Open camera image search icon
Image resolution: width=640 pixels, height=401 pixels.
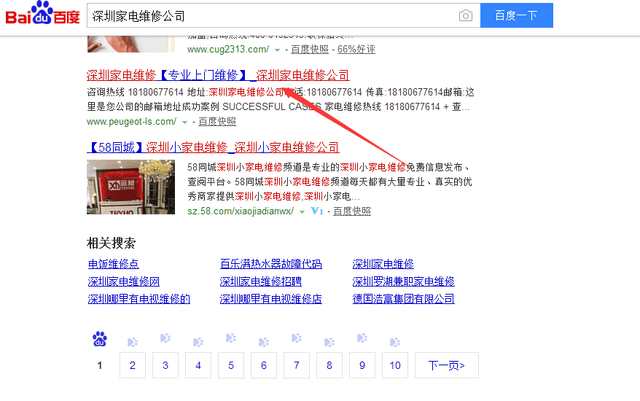tap(465, 16)
